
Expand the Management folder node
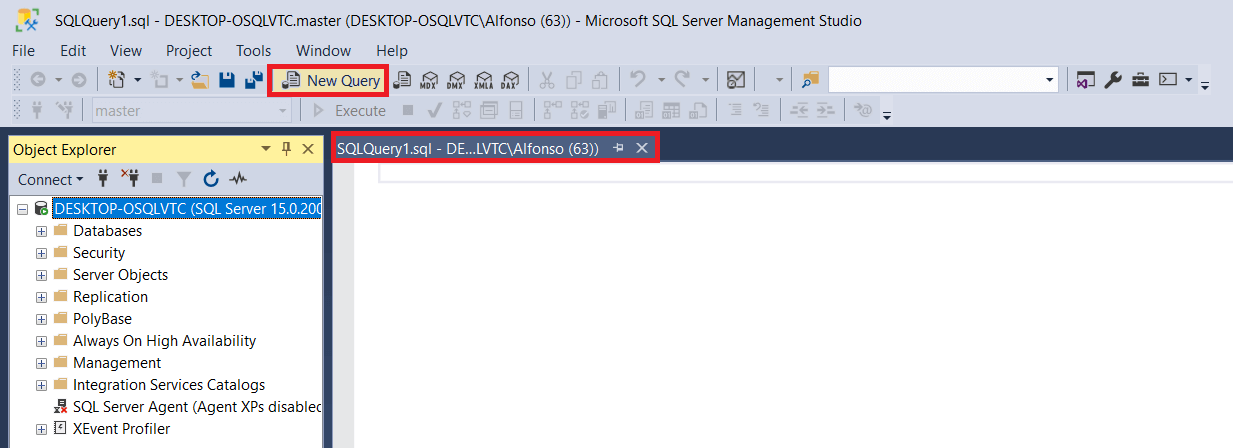coord(41,363)
